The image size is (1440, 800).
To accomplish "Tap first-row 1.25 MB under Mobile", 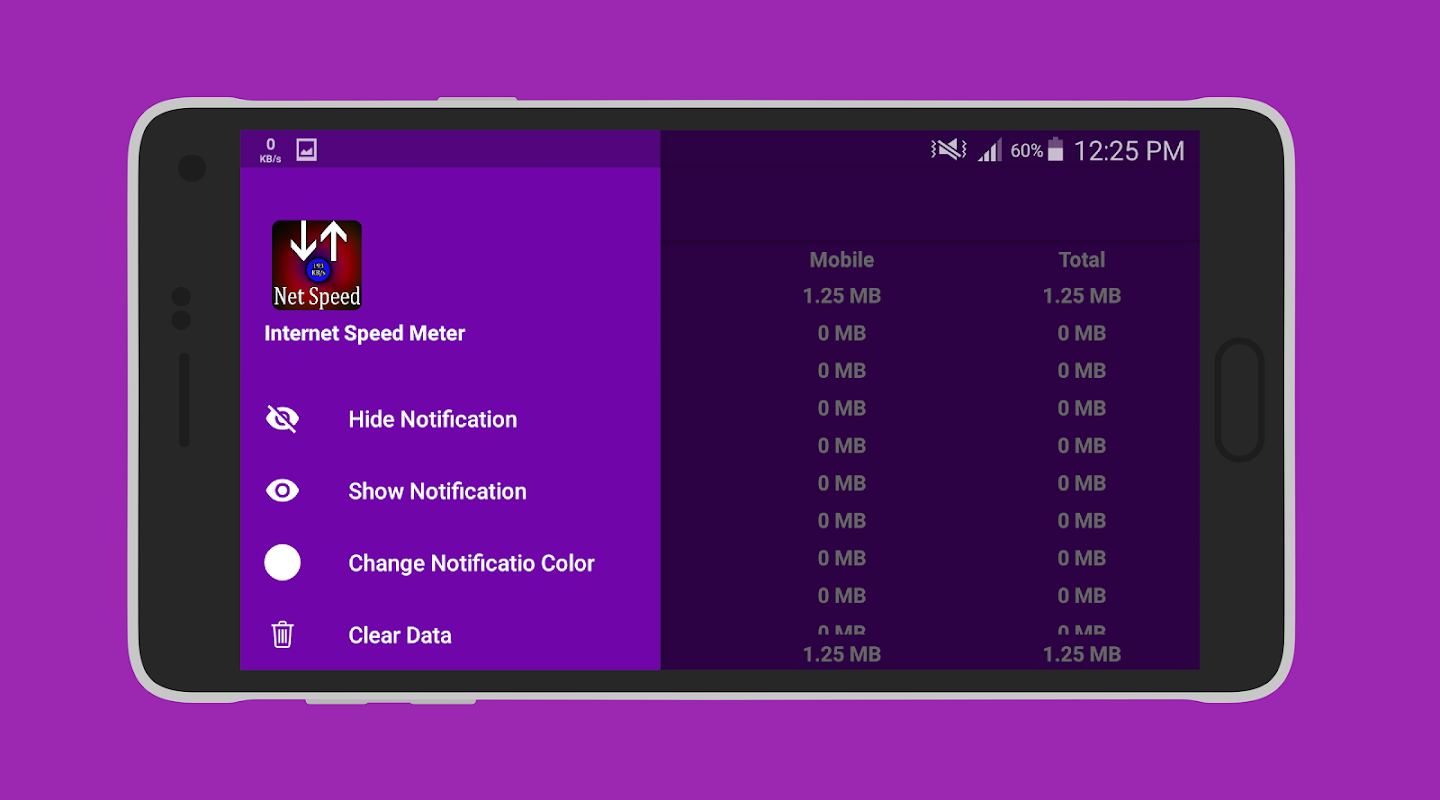I will point(842,296).
